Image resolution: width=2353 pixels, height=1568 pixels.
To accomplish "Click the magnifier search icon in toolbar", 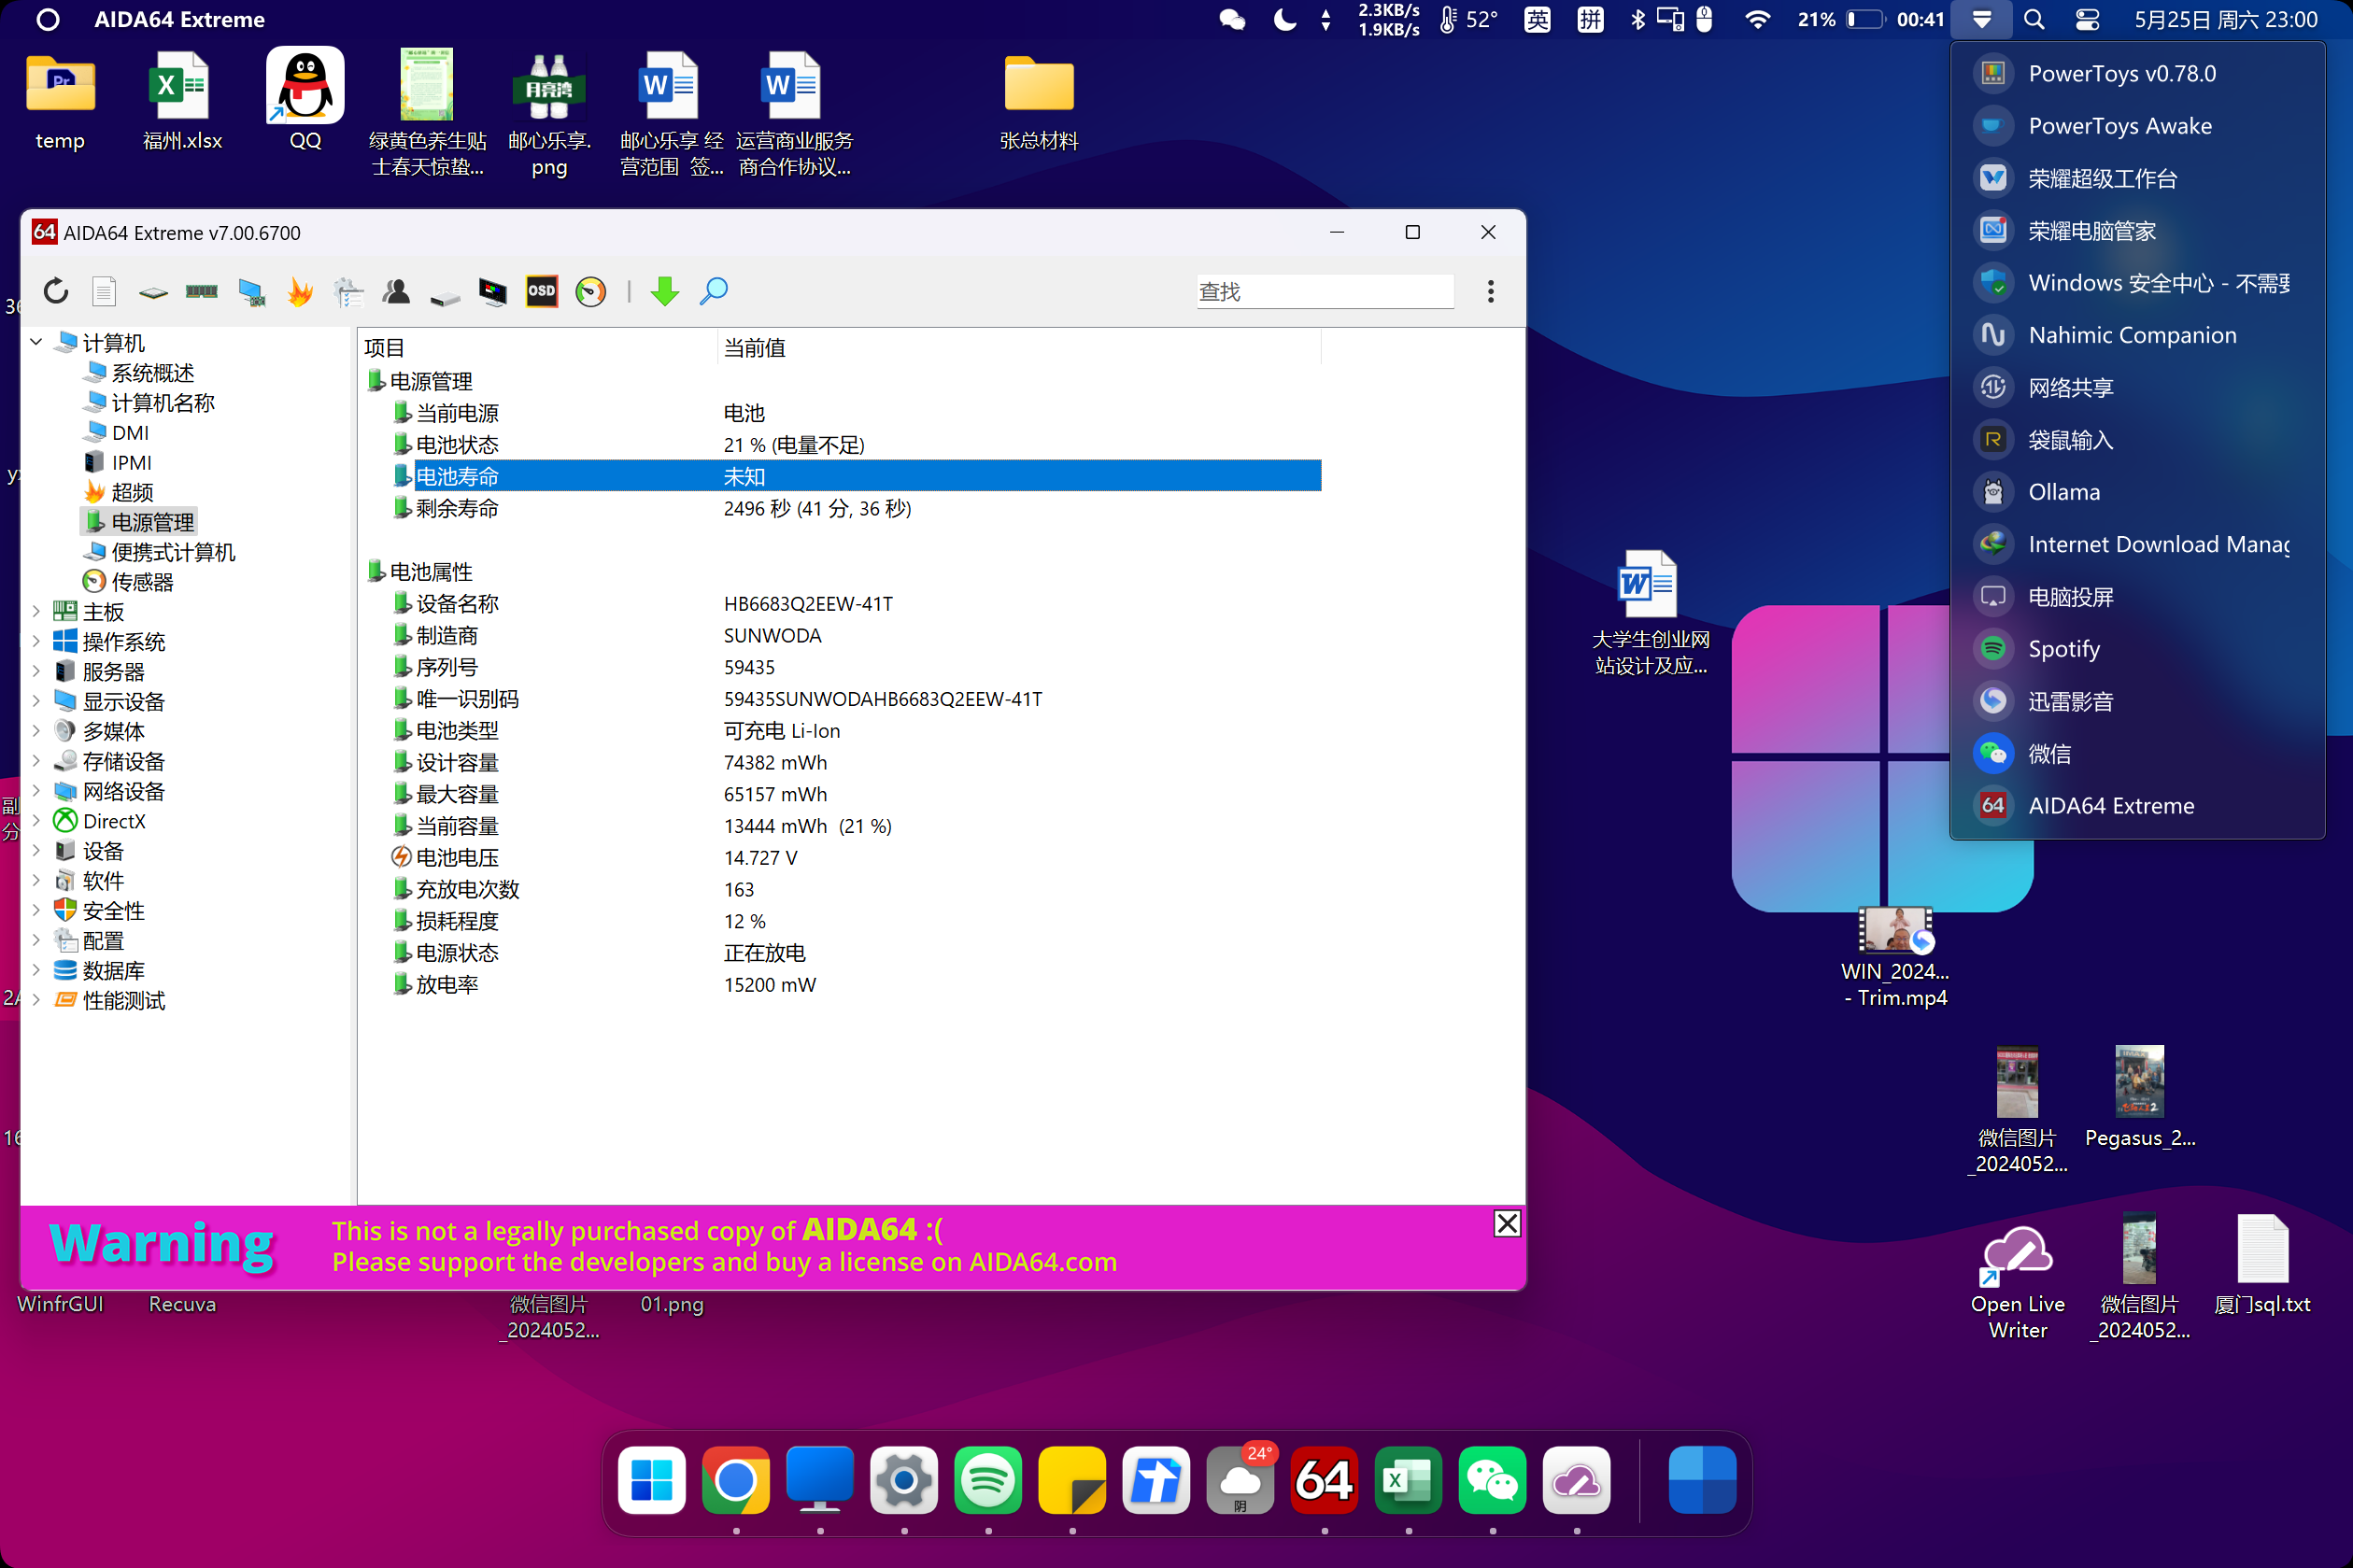I will pyautogui.click(x=714, y=291).
